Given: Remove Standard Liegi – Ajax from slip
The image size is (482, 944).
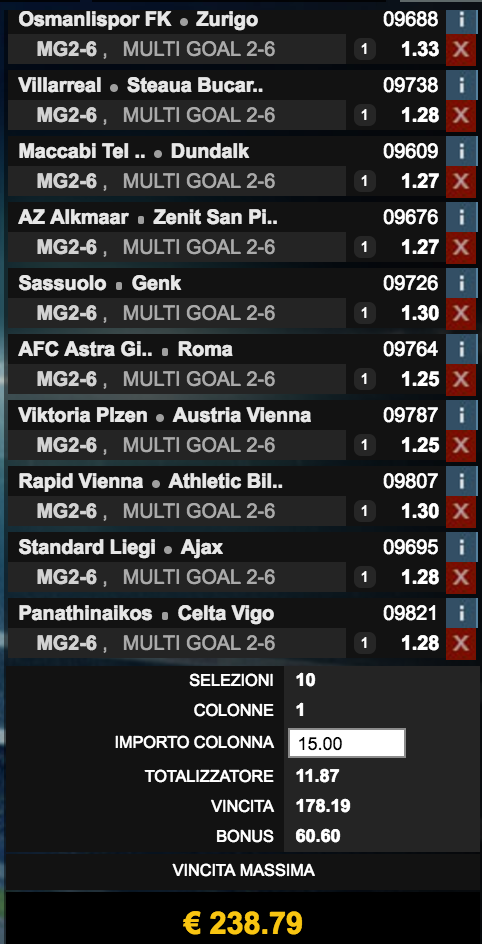Looking at the screenshot, I should click(x=462, y=578).
